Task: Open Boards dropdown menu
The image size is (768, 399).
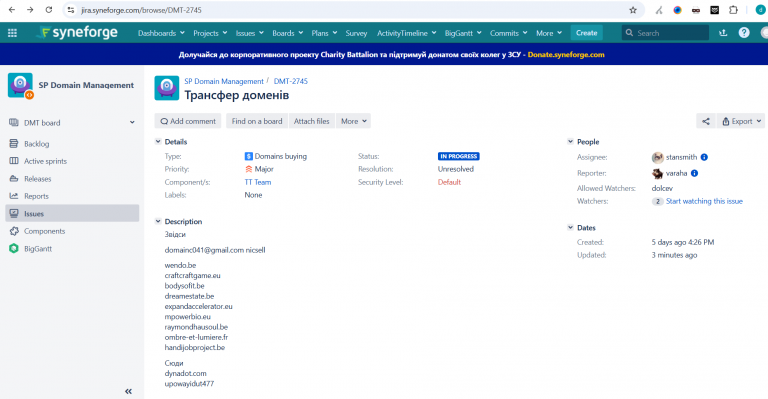Action: [288, 33]
